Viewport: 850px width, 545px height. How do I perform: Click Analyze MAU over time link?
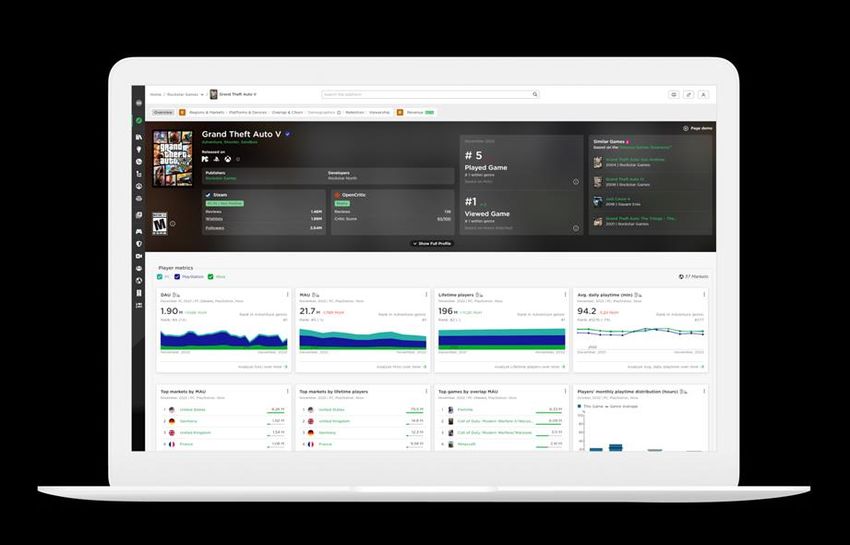401,367
